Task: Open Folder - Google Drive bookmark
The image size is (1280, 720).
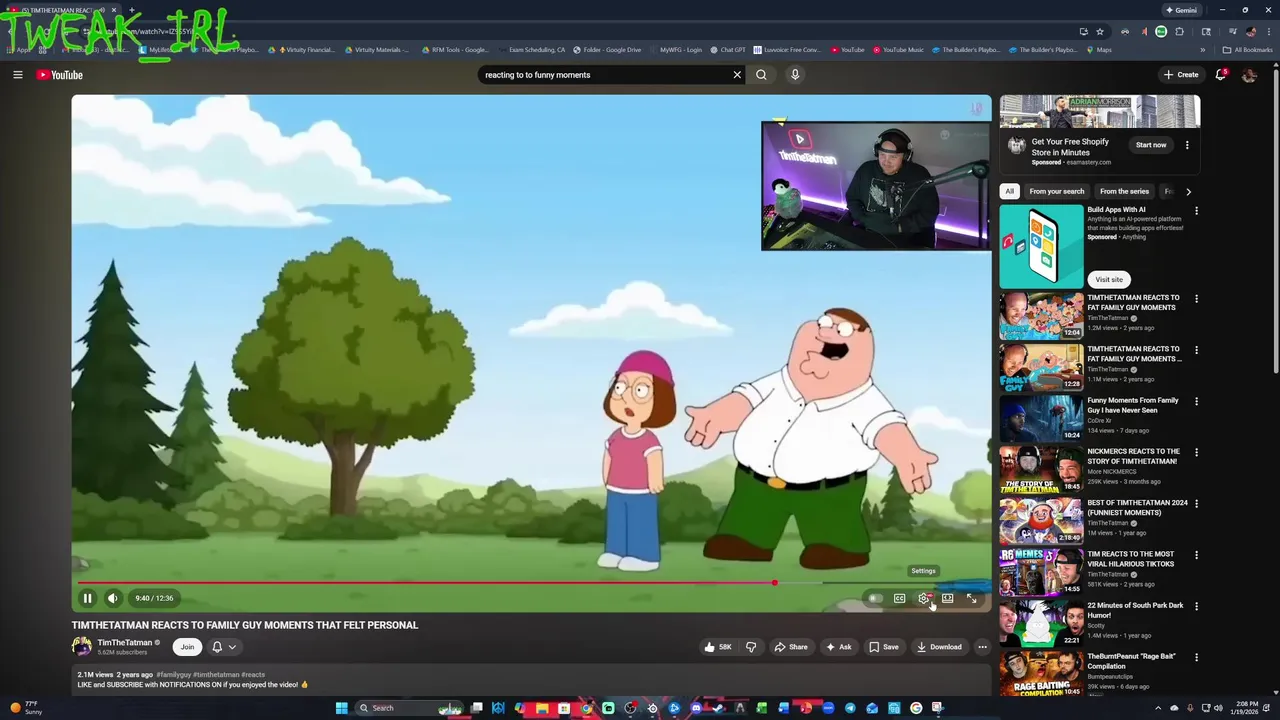Action: 607,50
